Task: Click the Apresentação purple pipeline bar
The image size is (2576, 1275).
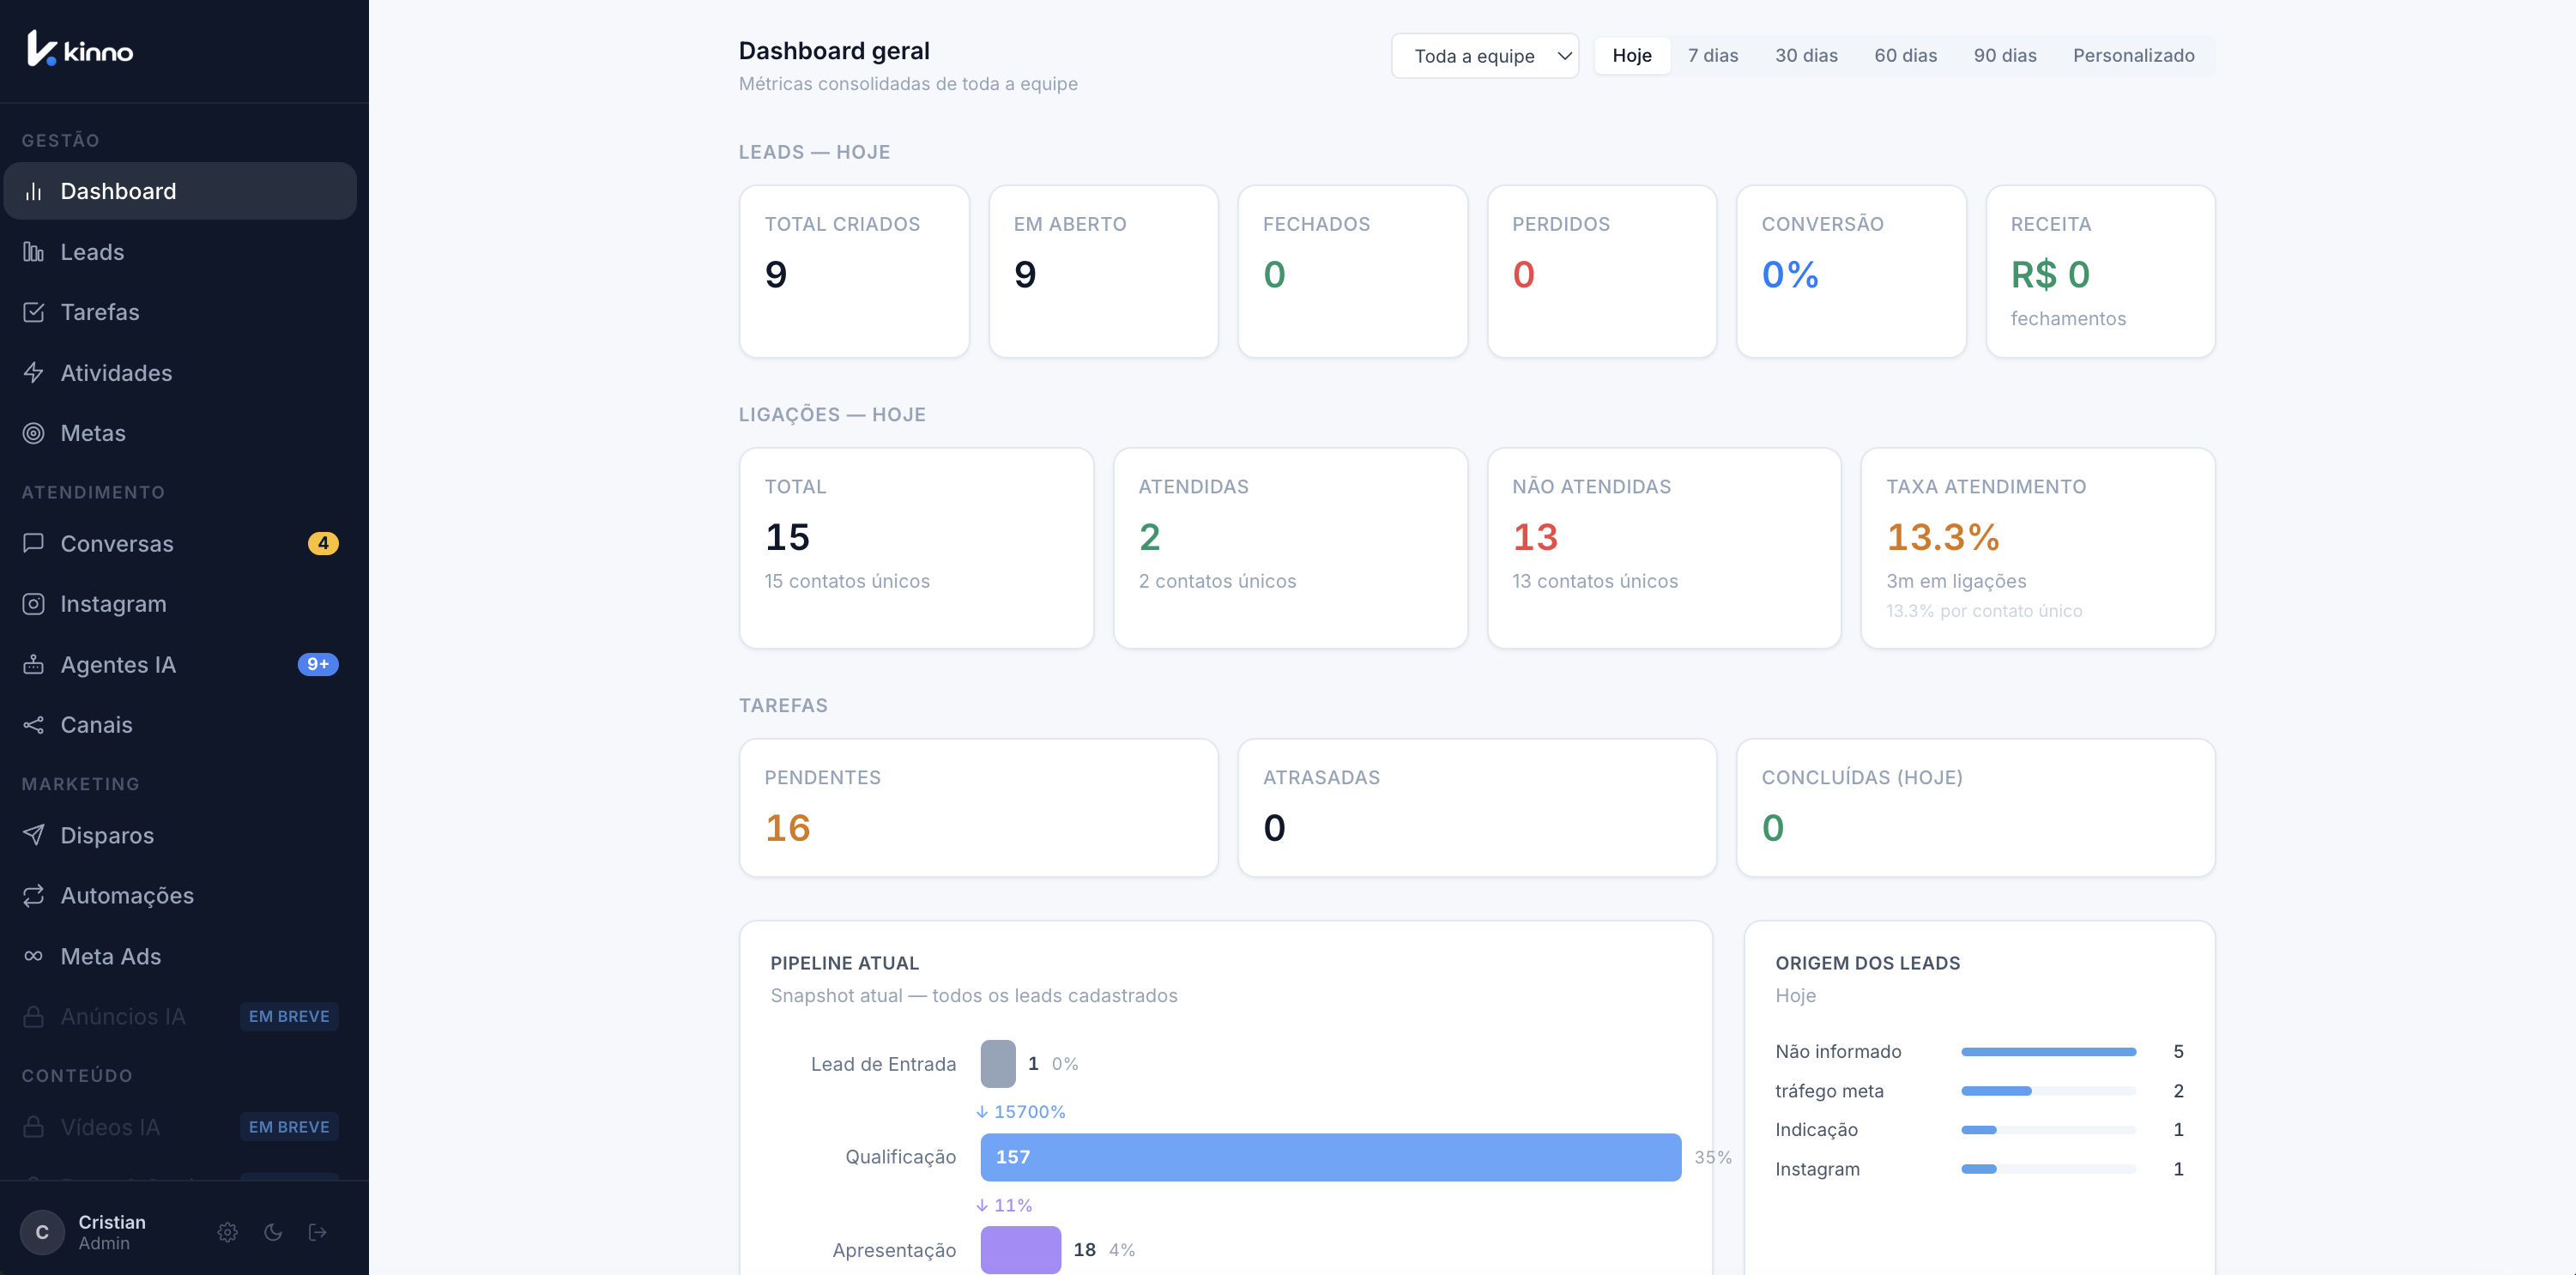Action: [1020, 1249]
